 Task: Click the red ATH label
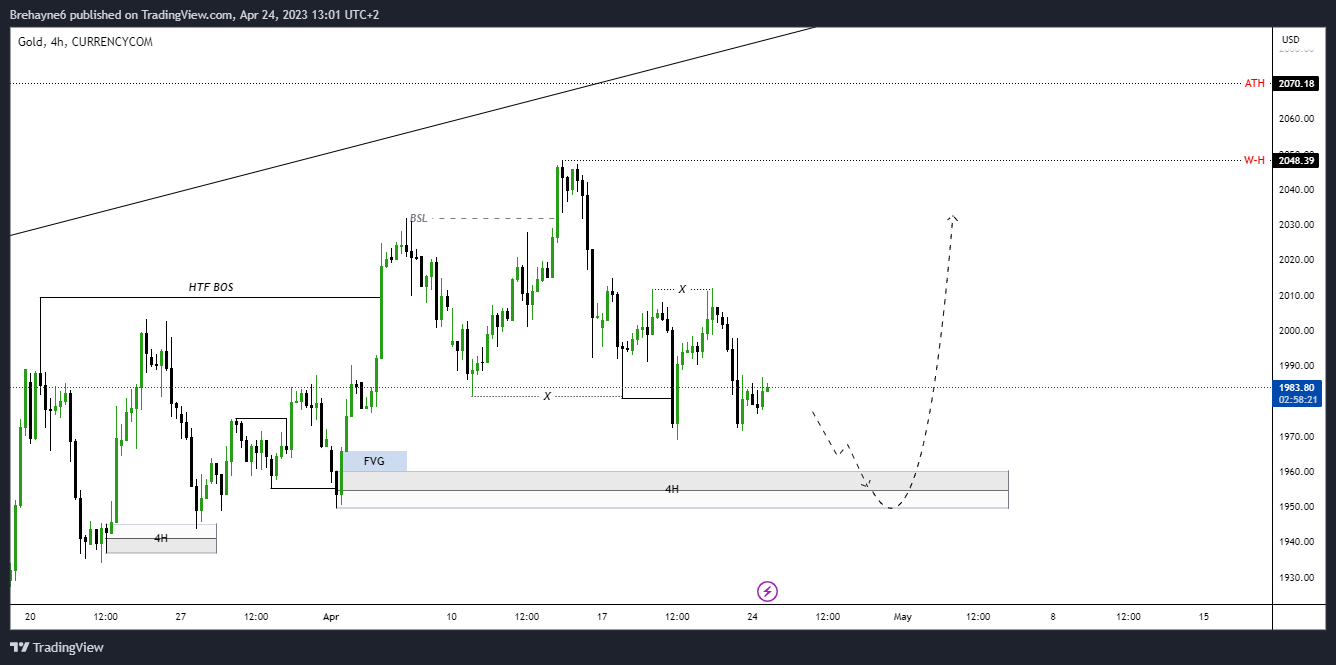[x=1254, y=84]
